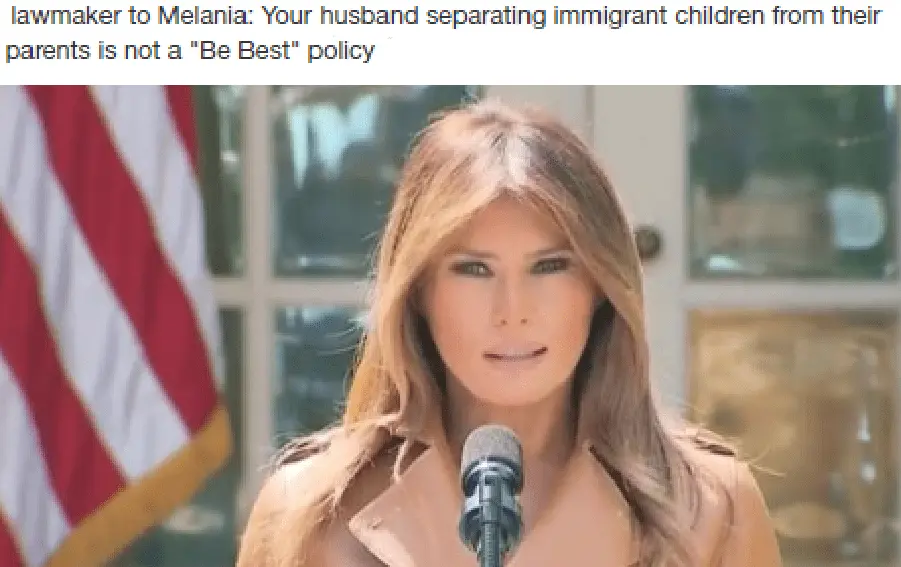Click the upper-right window pane in the photo
This screenshot has width=901, height=567.
coord(793,181)
